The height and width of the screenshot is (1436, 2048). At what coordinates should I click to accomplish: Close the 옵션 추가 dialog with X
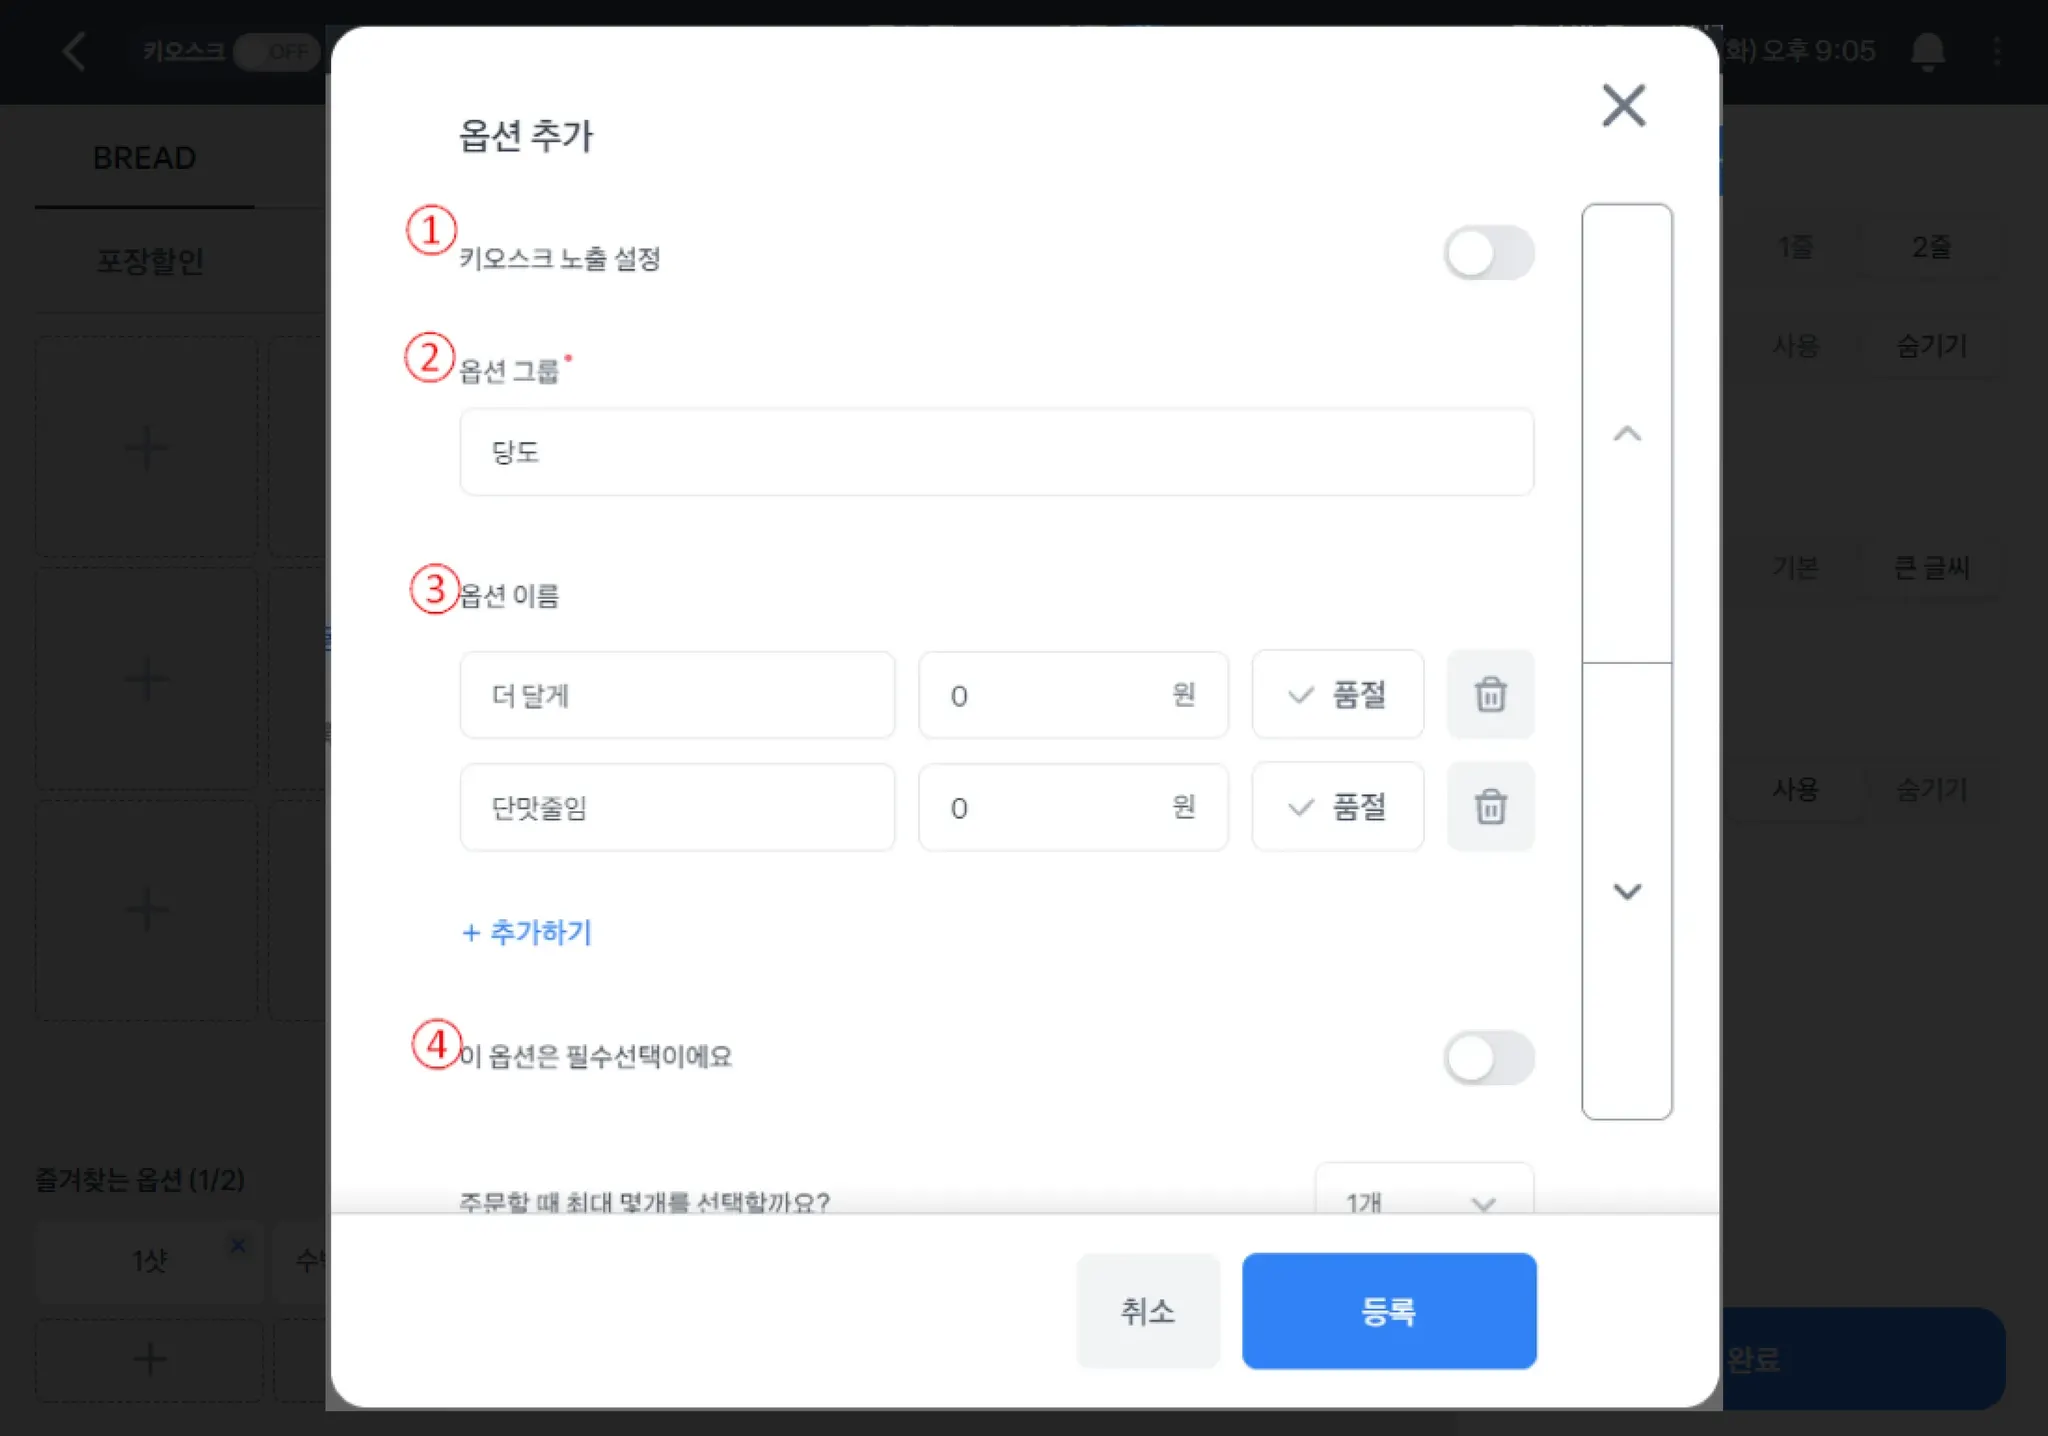click(x=1623, y=105)
